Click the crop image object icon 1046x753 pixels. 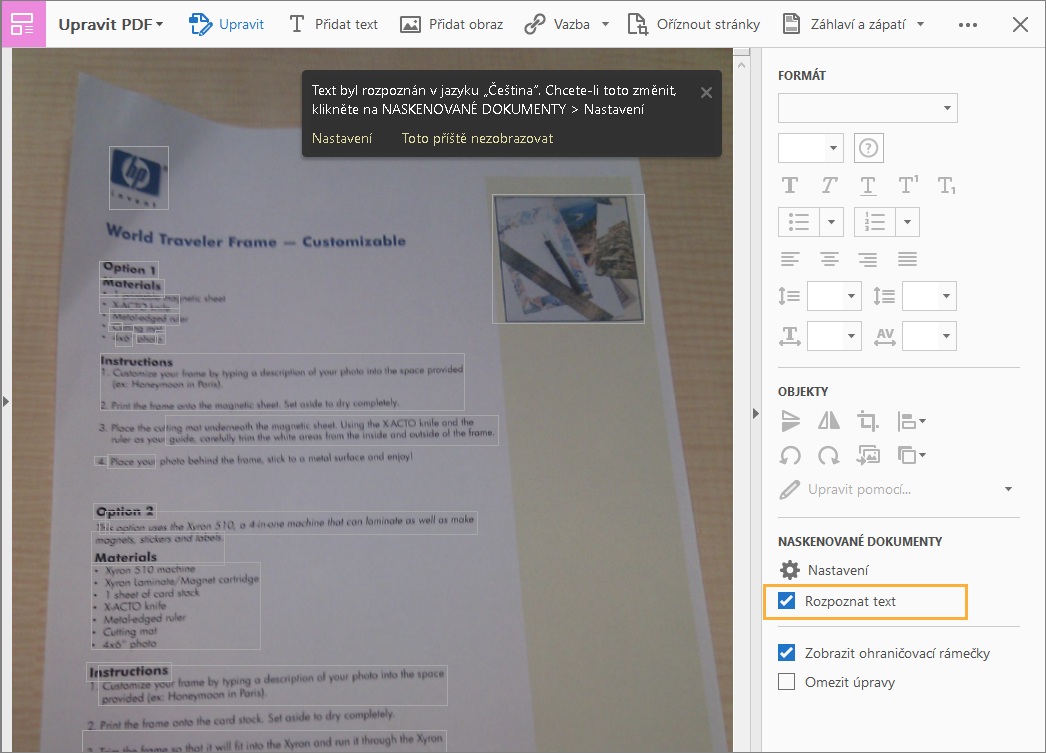click(x=868, y=421)
